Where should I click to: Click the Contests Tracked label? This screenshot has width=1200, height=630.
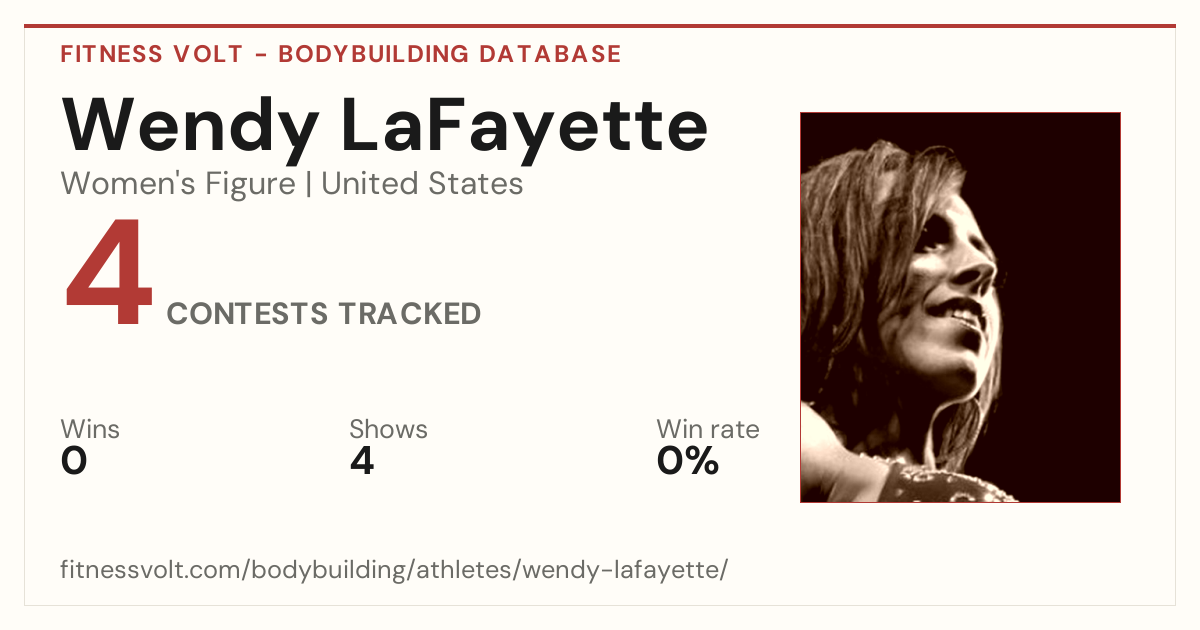click(x=324, y=314)
